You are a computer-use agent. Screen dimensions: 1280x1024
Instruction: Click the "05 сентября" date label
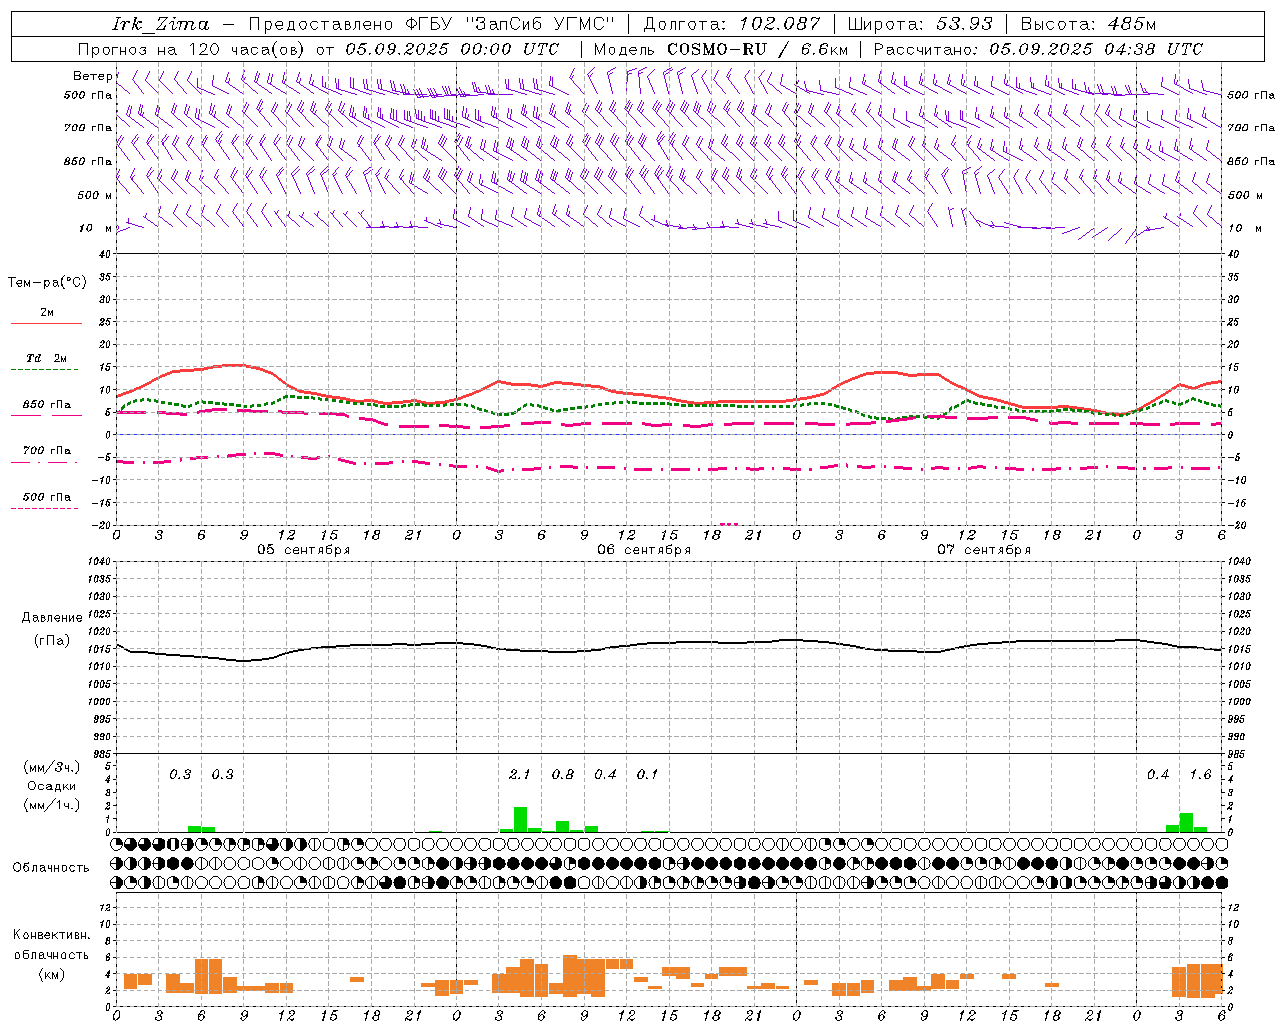(x=304, y=550)
